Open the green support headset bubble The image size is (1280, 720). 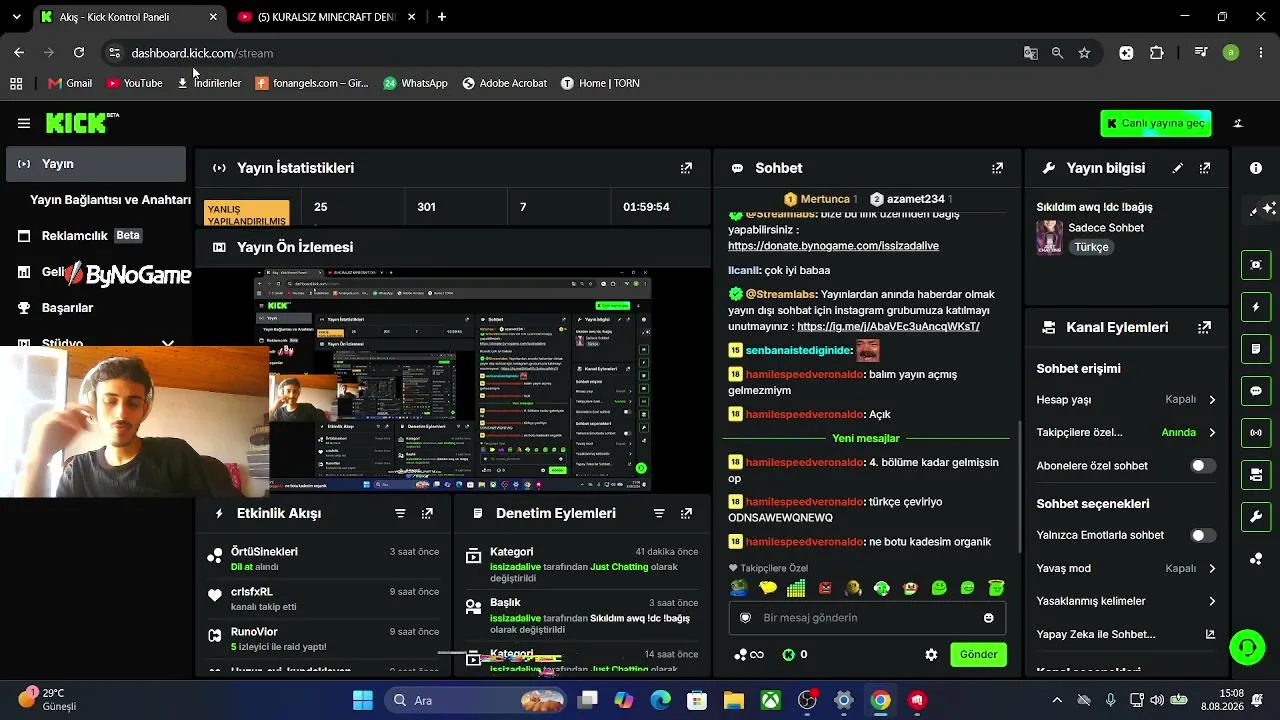coord(1247,647)
